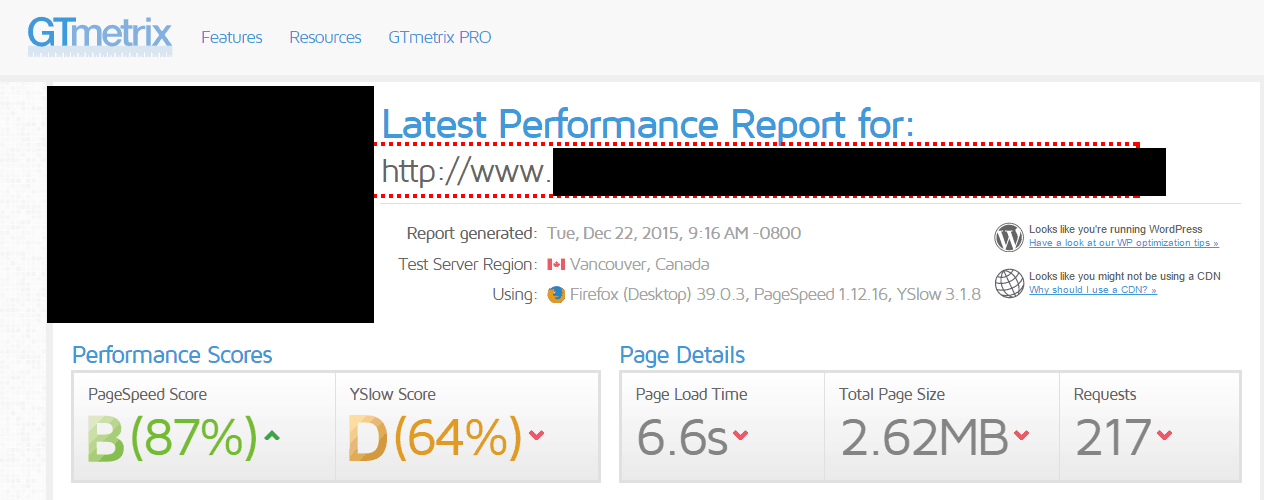
Task: Open the Resources menu item
Action: [325, 38]
